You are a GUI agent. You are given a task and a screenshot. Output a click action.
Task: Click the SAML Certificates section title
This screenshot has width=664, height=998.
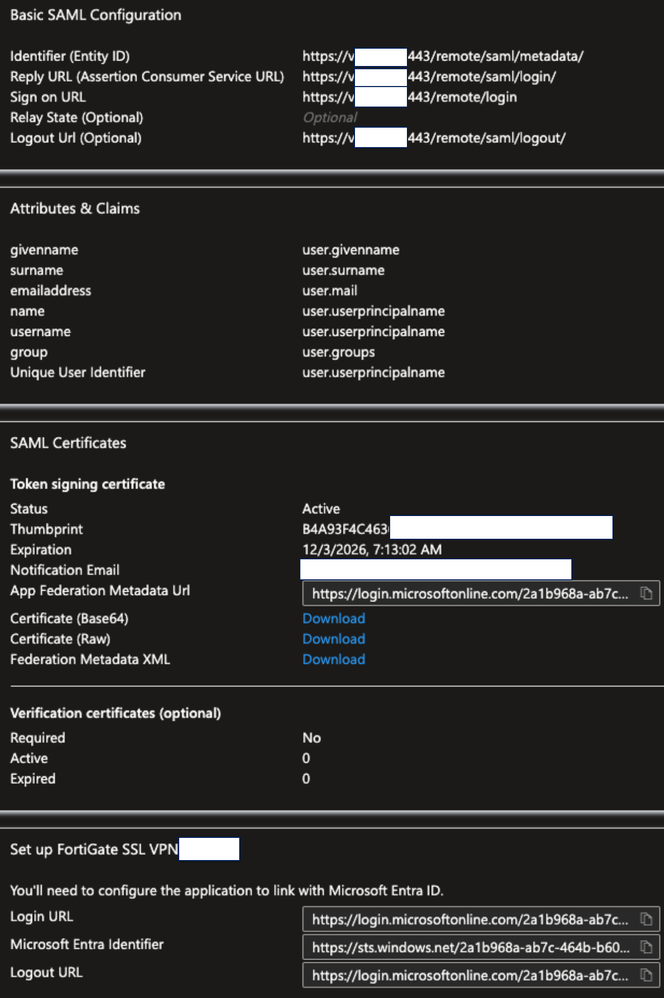68,443
